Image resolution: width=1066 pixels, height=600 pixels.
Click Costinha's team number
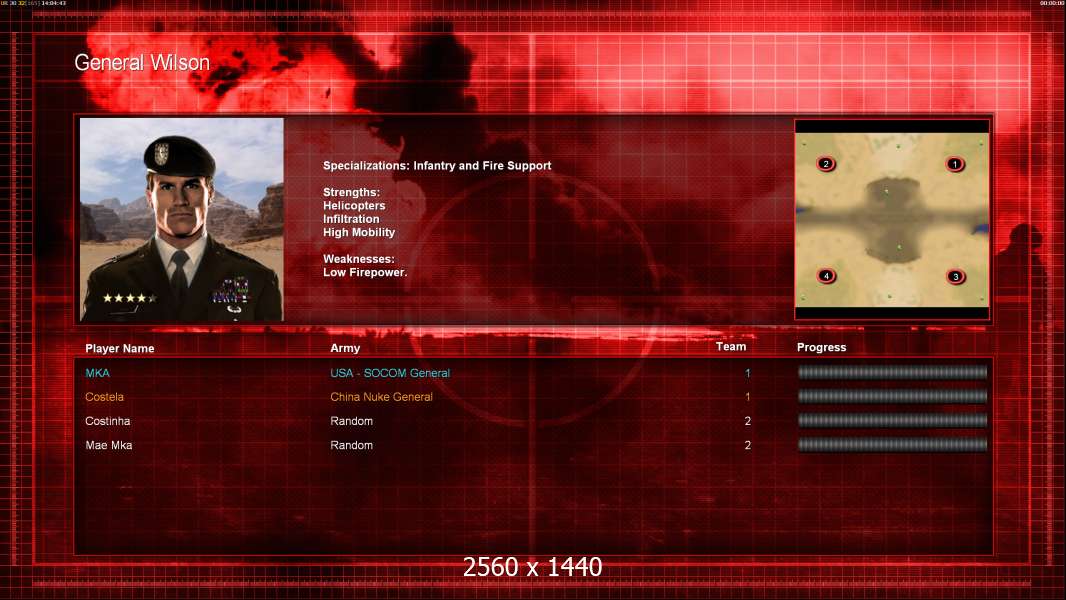(747, 421)
